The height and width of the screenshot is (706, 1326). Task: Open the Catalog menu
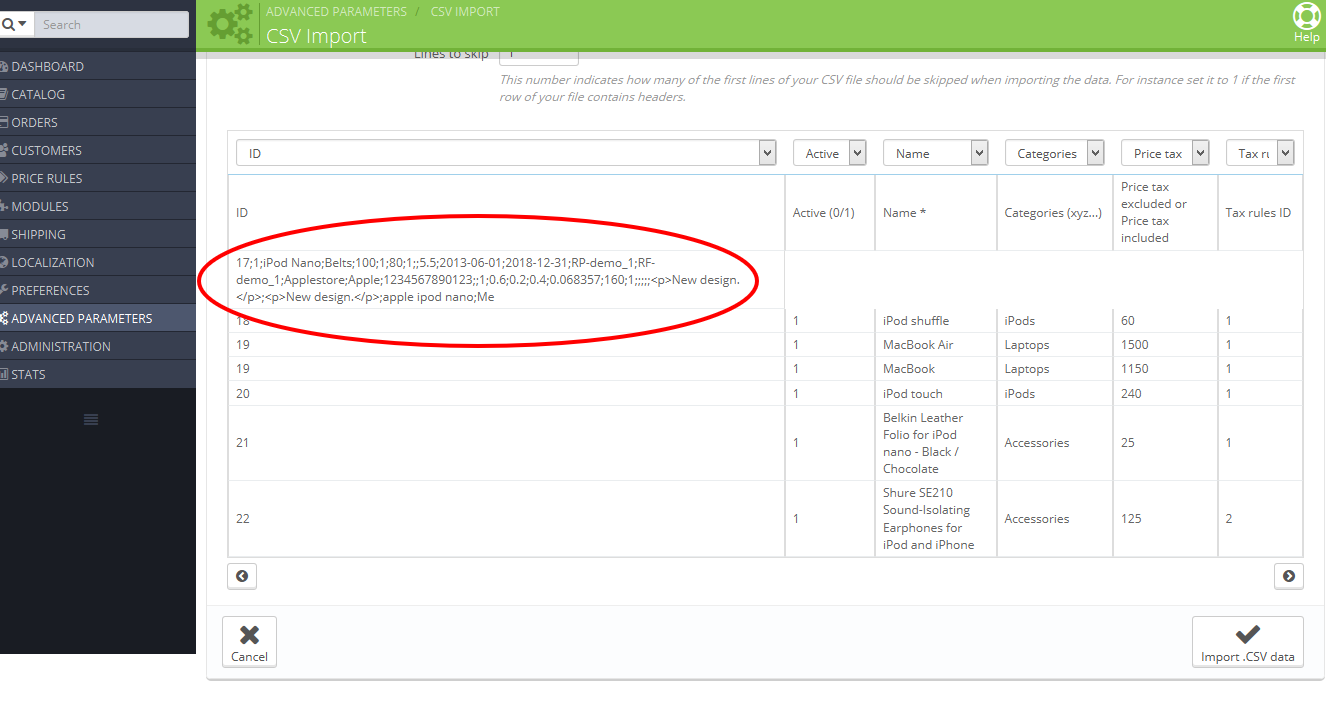(x=98, y=94)
